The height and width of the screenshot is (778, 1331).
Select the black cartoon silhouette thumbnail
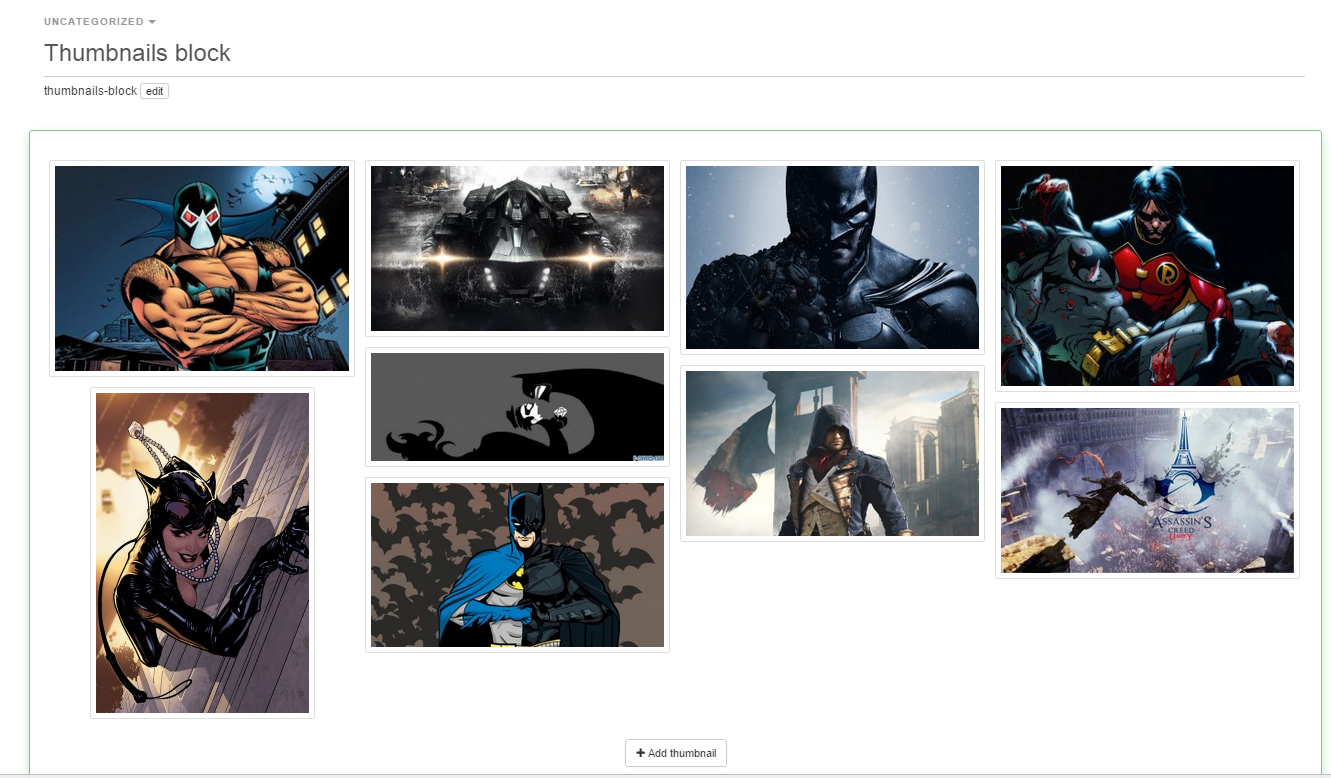click(517, 407)
